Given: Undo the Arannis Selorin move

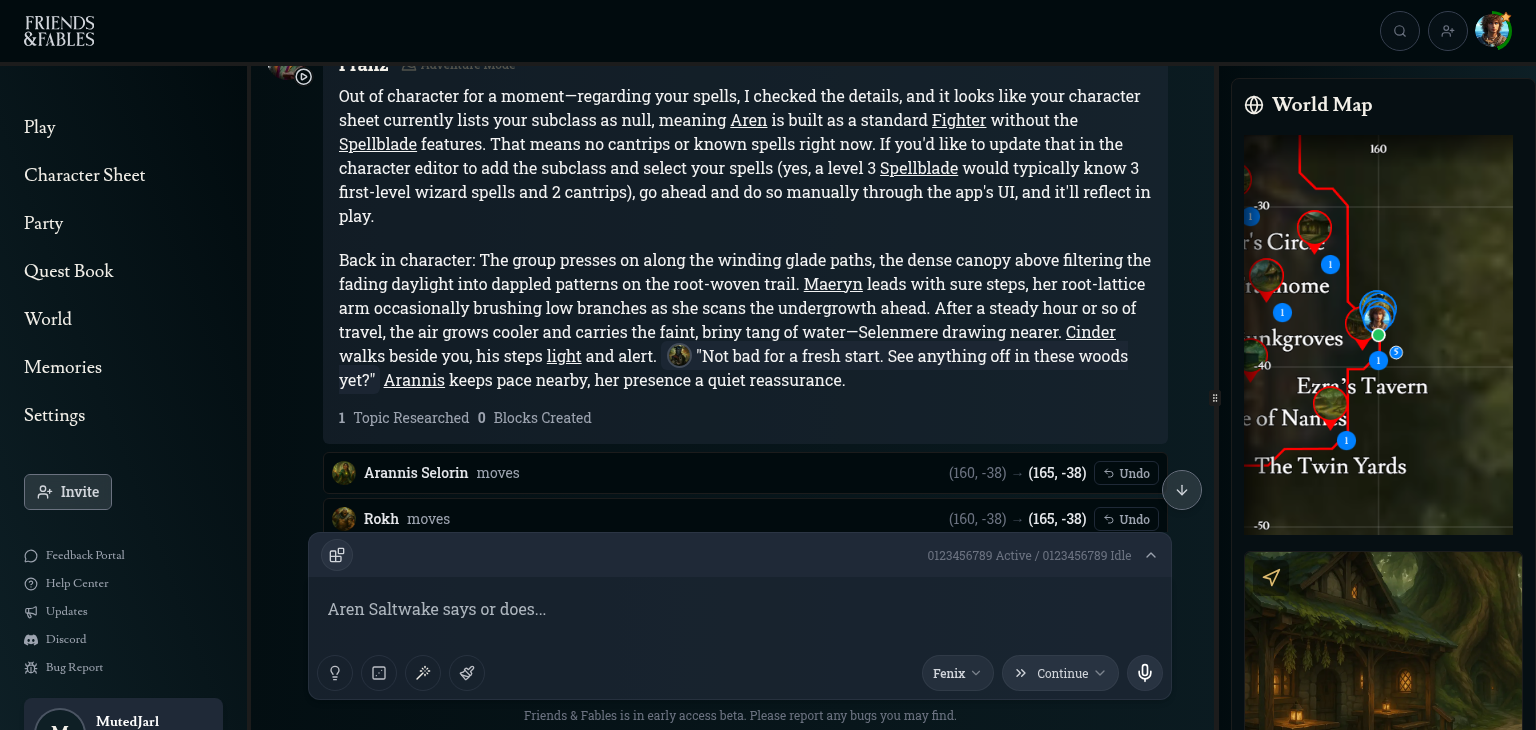Looking at the screenshot, I should (1126, 473).
